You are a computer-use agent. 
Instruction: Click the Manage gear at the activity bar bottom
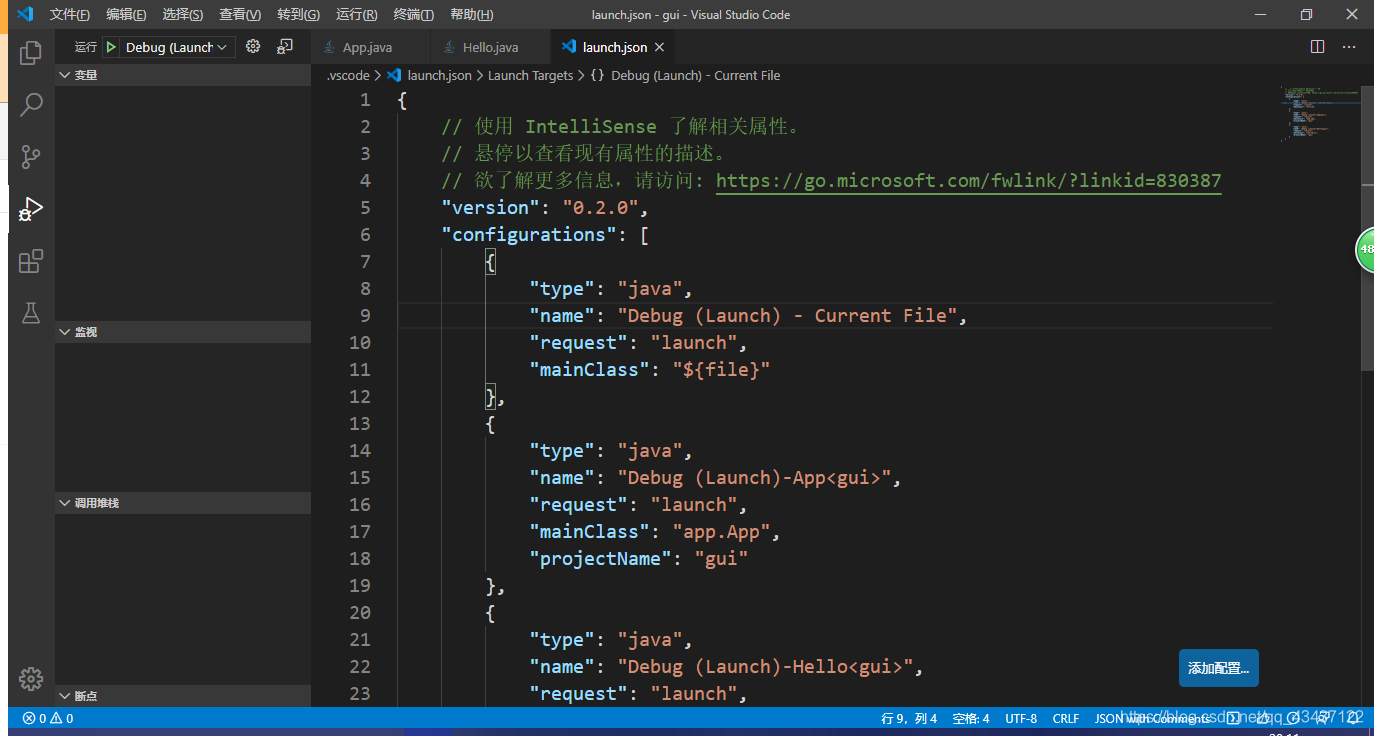[30, 678]
